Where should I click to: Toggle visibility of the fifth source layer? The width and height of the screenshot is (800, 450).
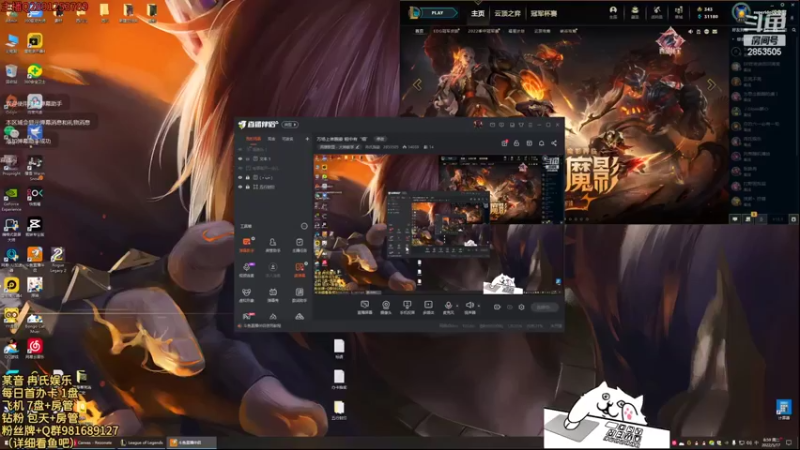tap(240, 187)
